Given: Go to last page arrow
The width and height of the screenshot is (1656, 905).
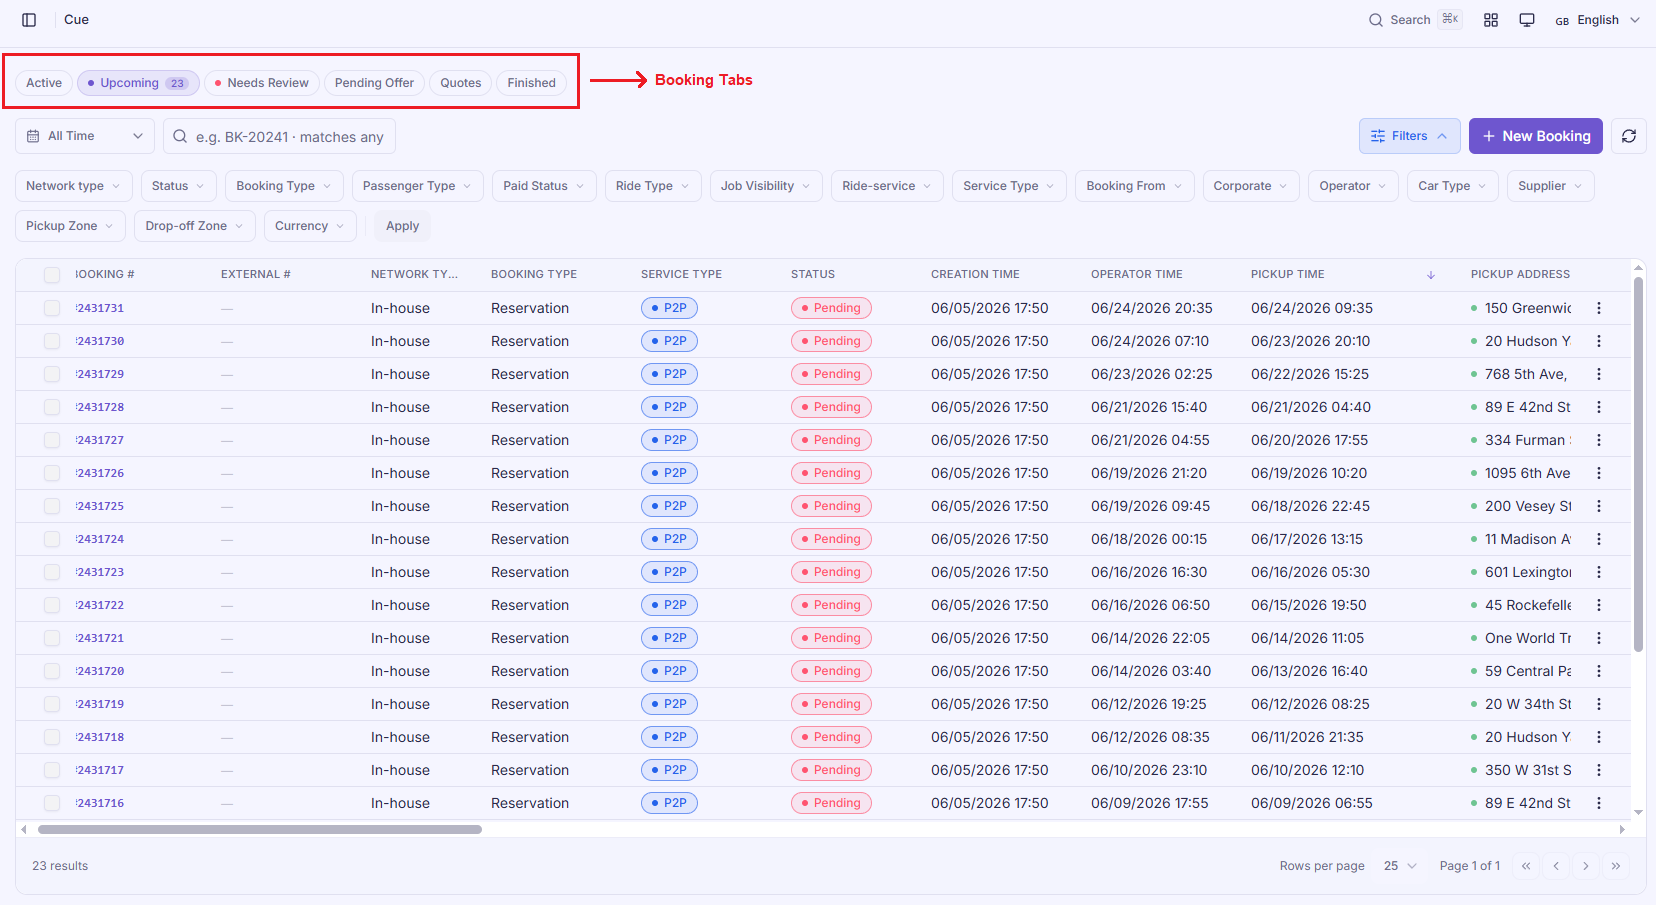Looking at the screenshot, I should (x=1616, y=866).
